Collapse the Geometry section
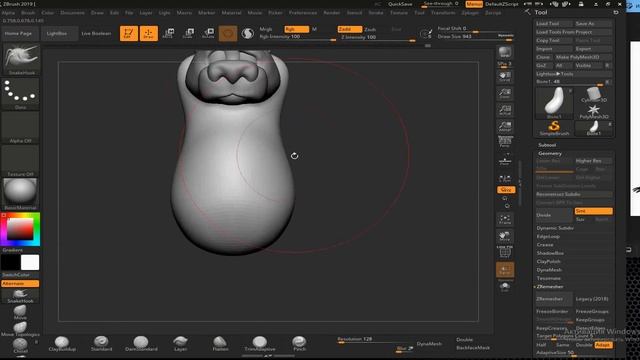640x360 pixels. [x=550, y=153]
